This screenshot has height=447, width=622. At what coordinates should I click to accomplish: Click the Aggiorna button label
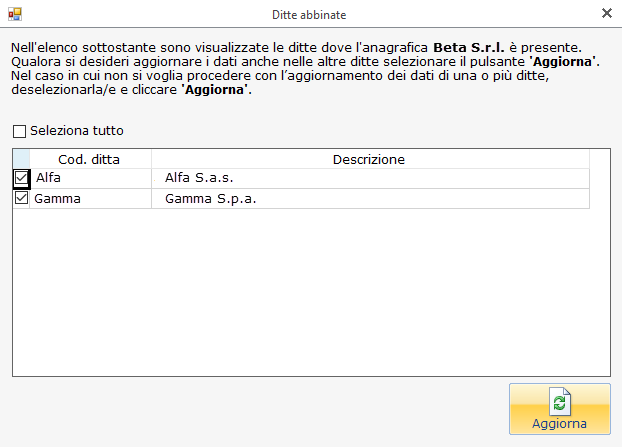(559, 424)
